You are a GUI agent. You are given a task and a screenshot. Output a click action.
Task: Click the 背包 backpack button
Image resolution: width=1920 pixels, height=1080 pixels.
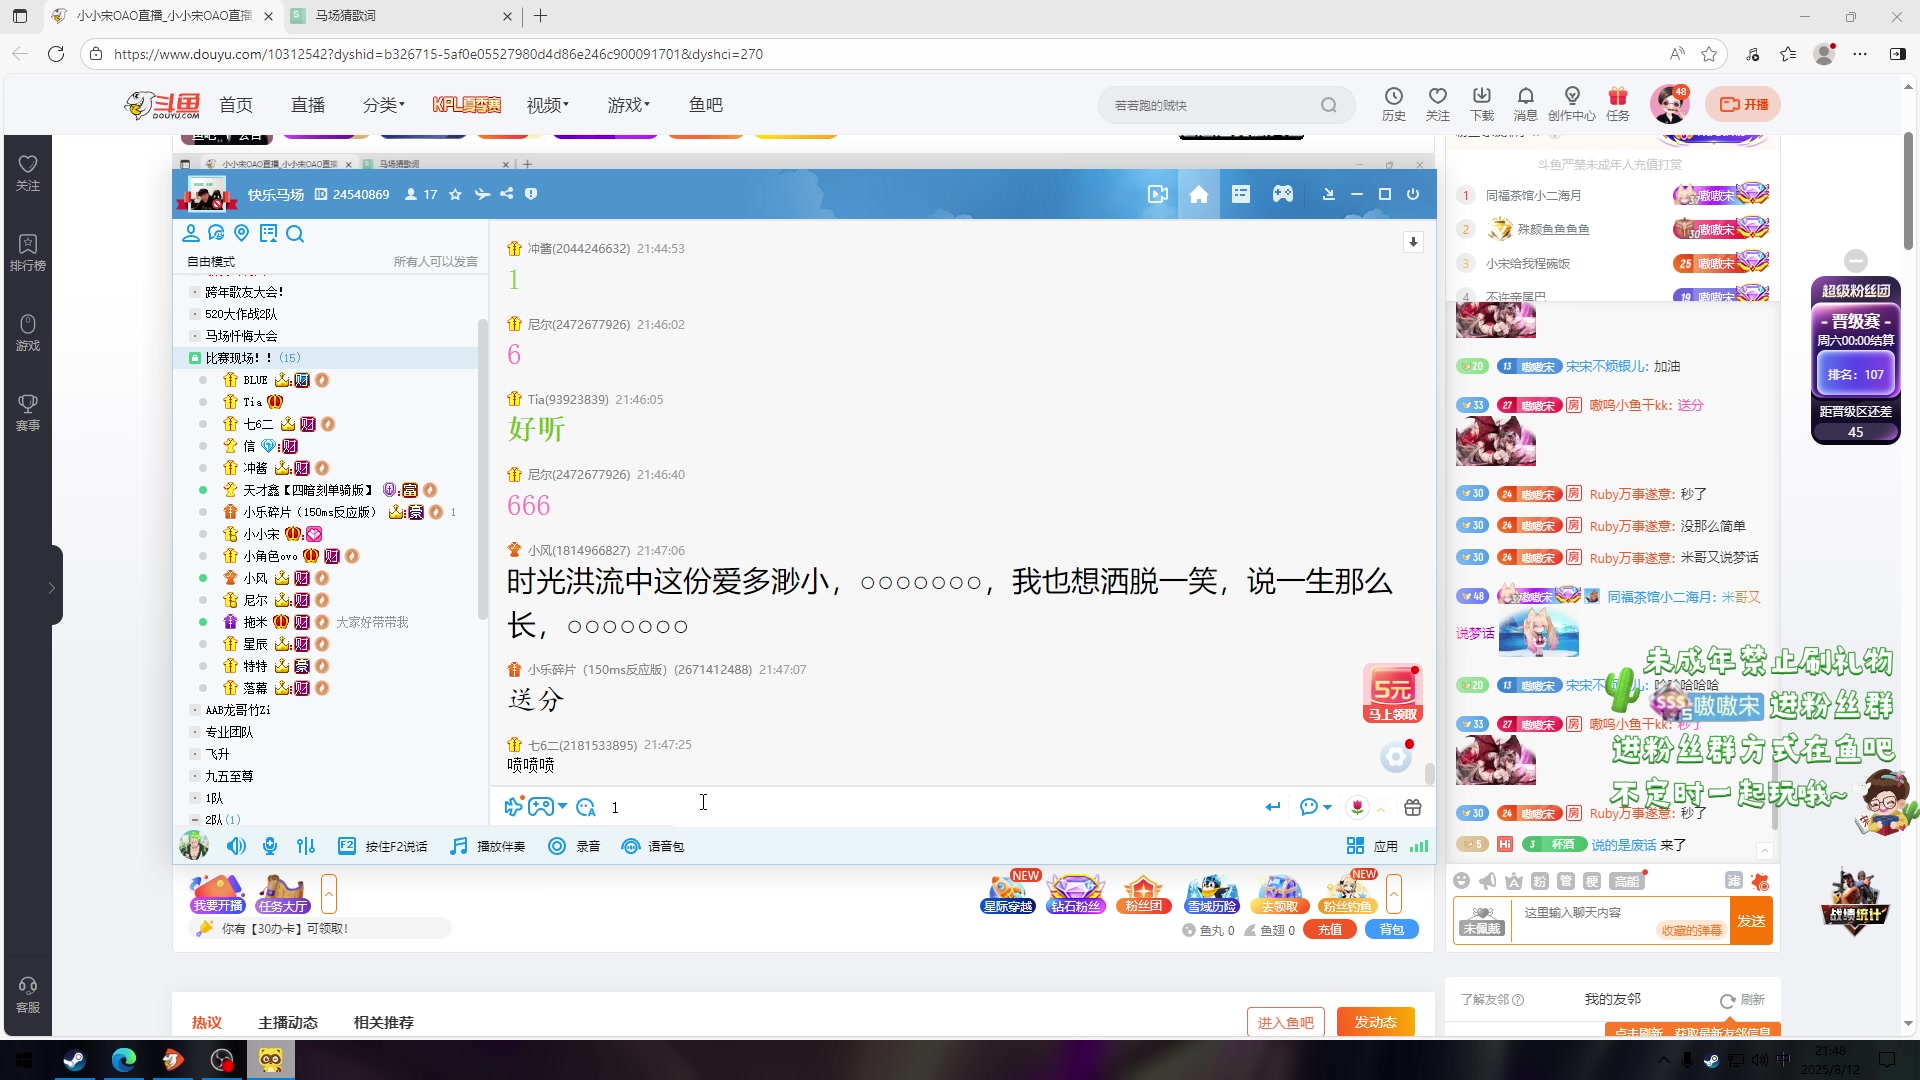[x=1392, y=930]
